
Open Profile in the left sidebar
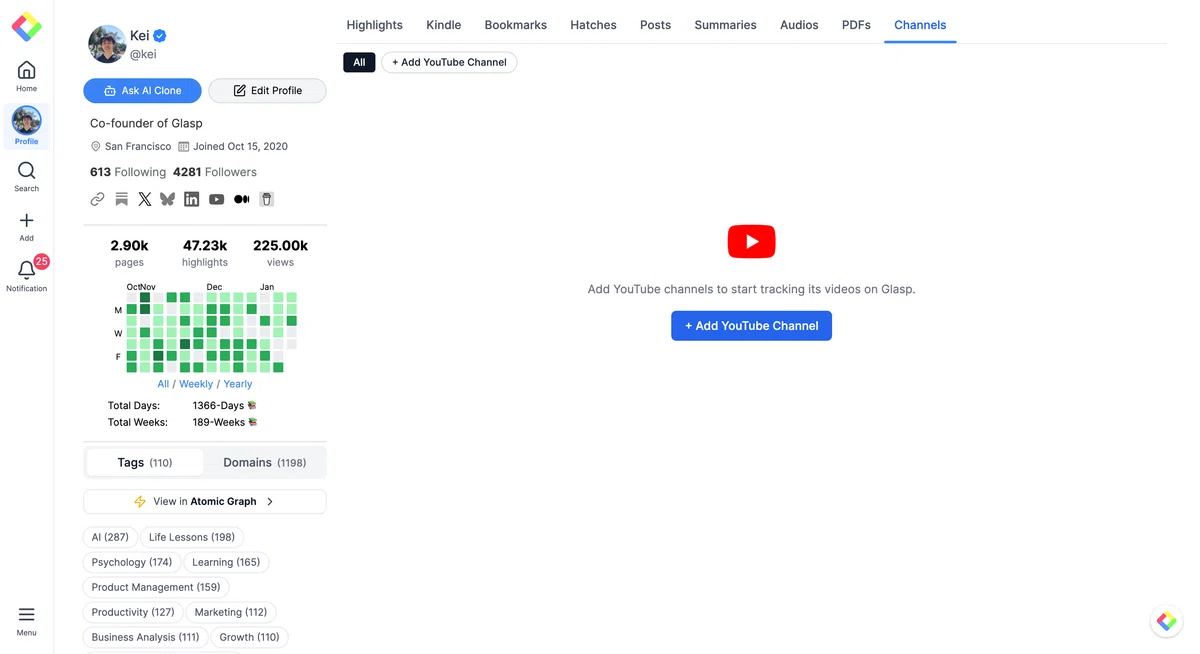[x=27, y=126]
